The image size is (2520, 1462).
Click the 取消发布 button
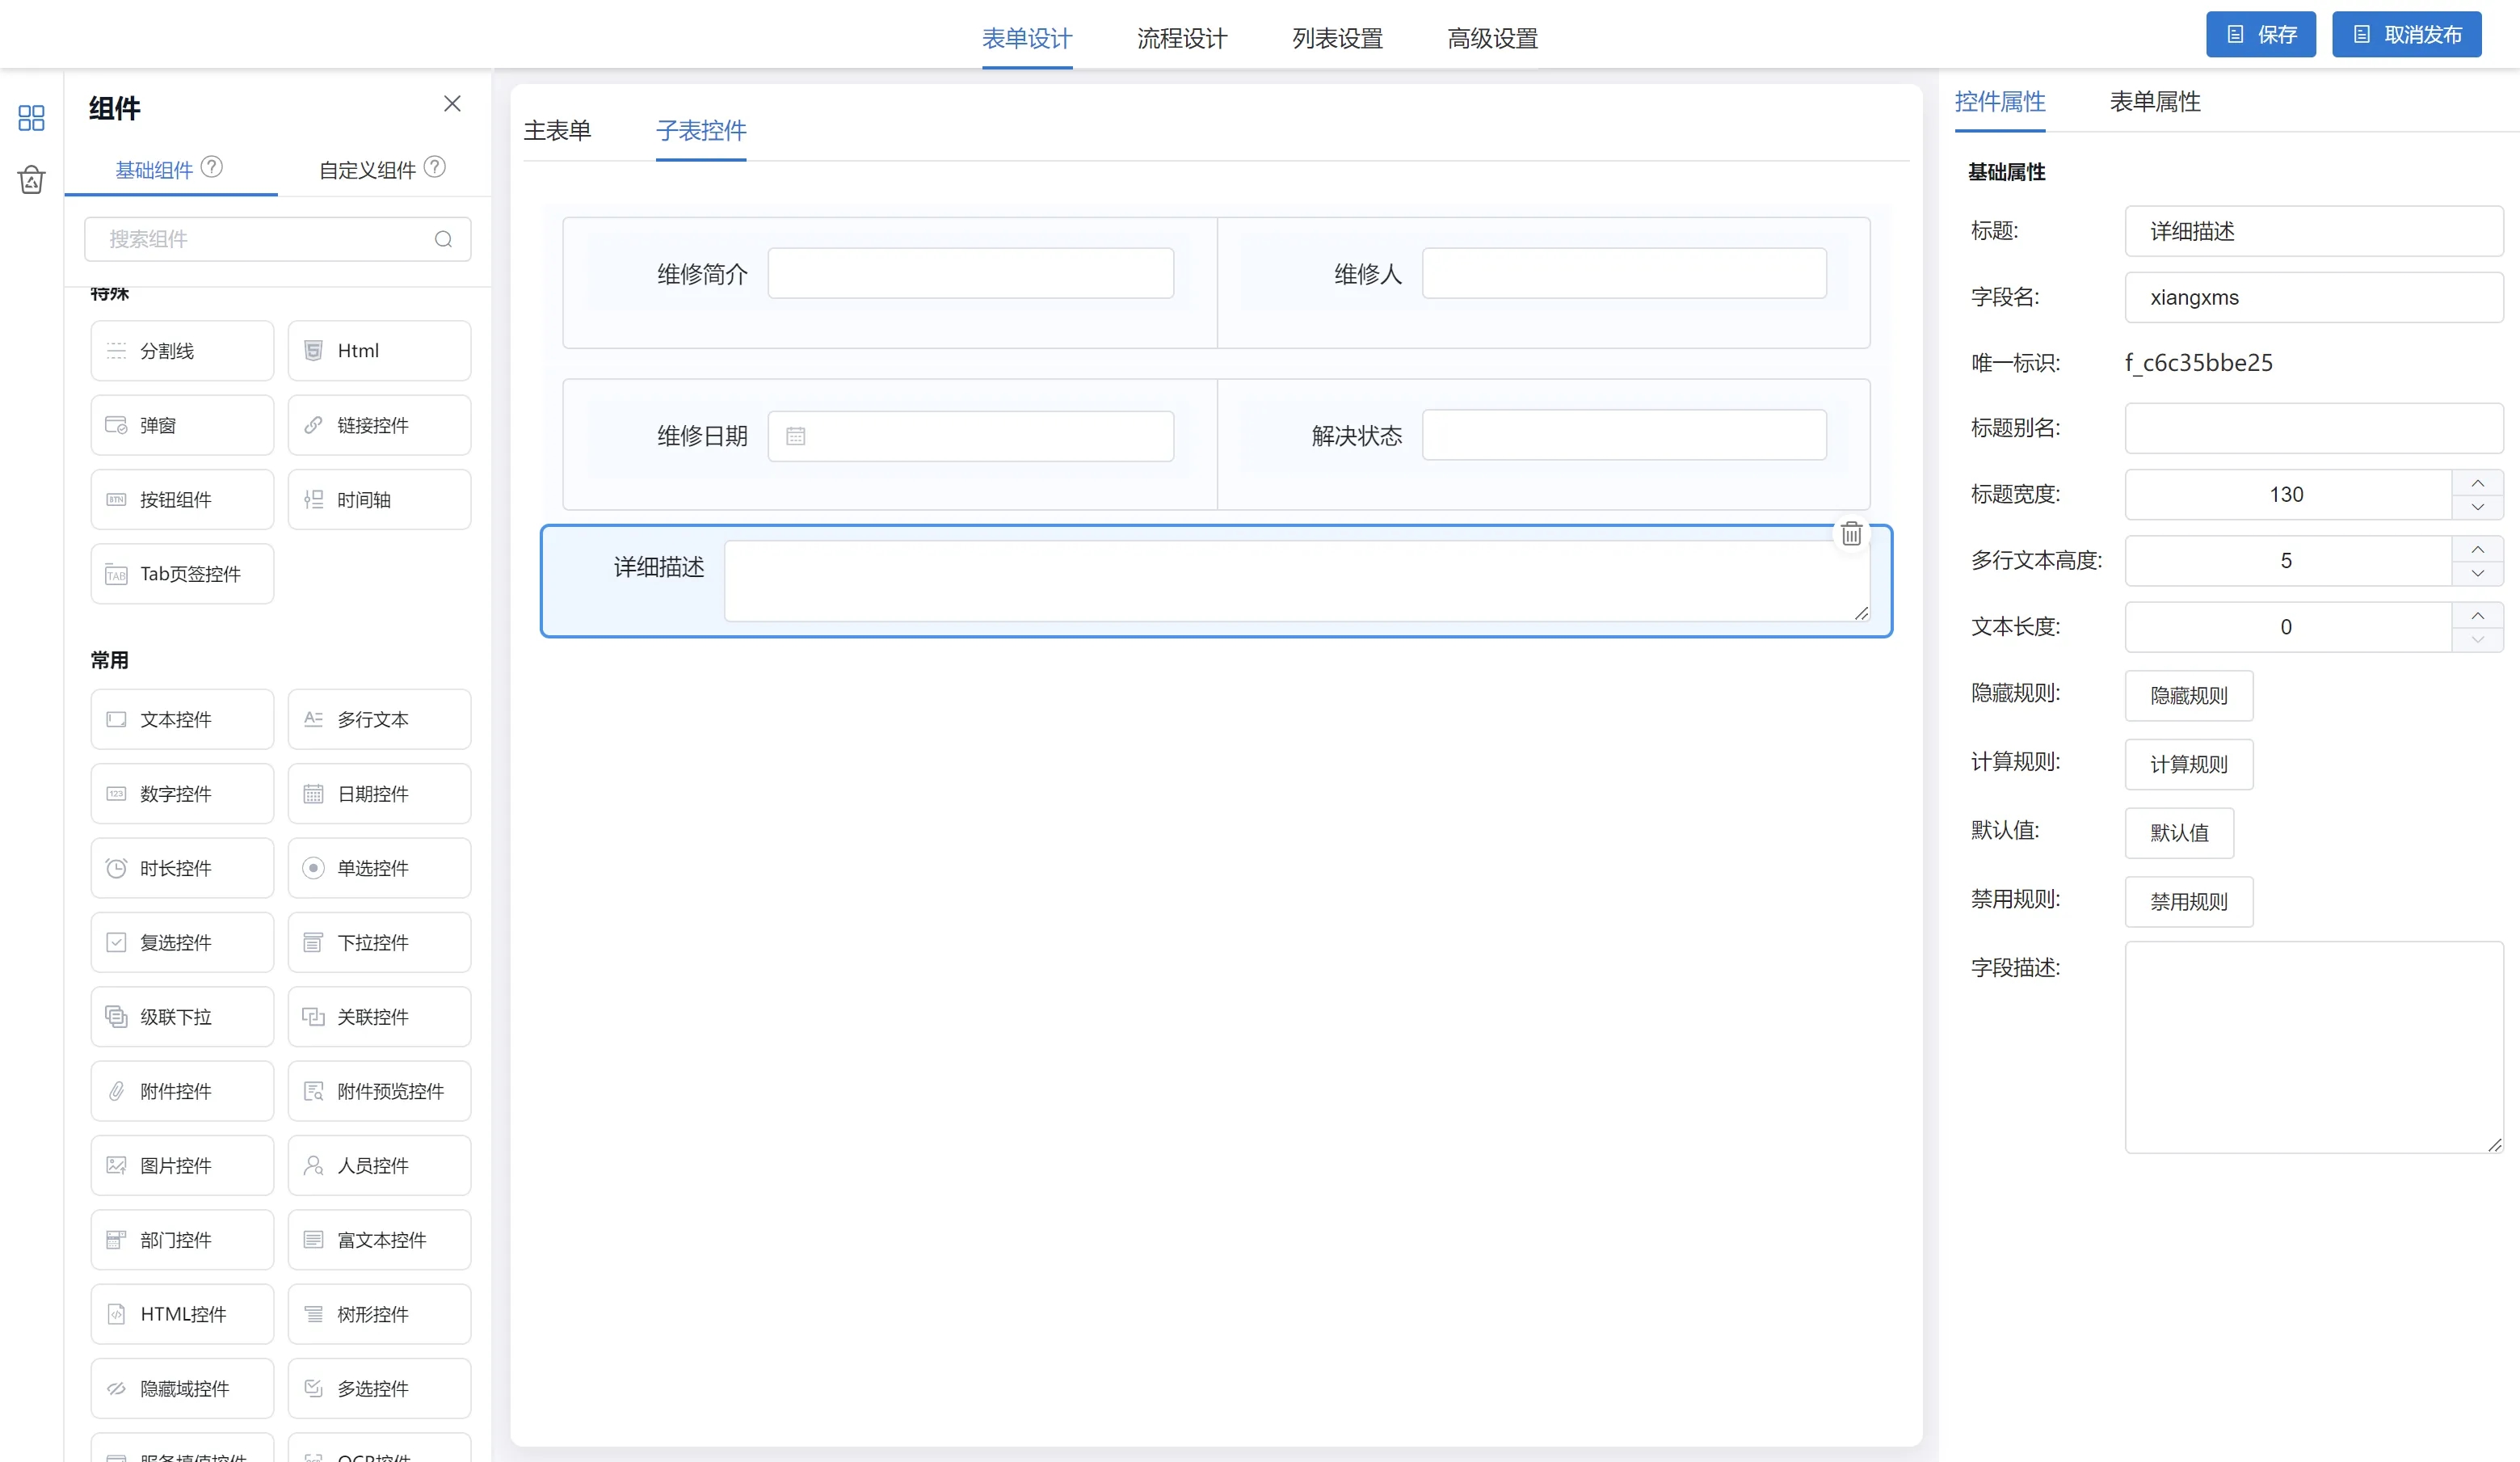2406,35
